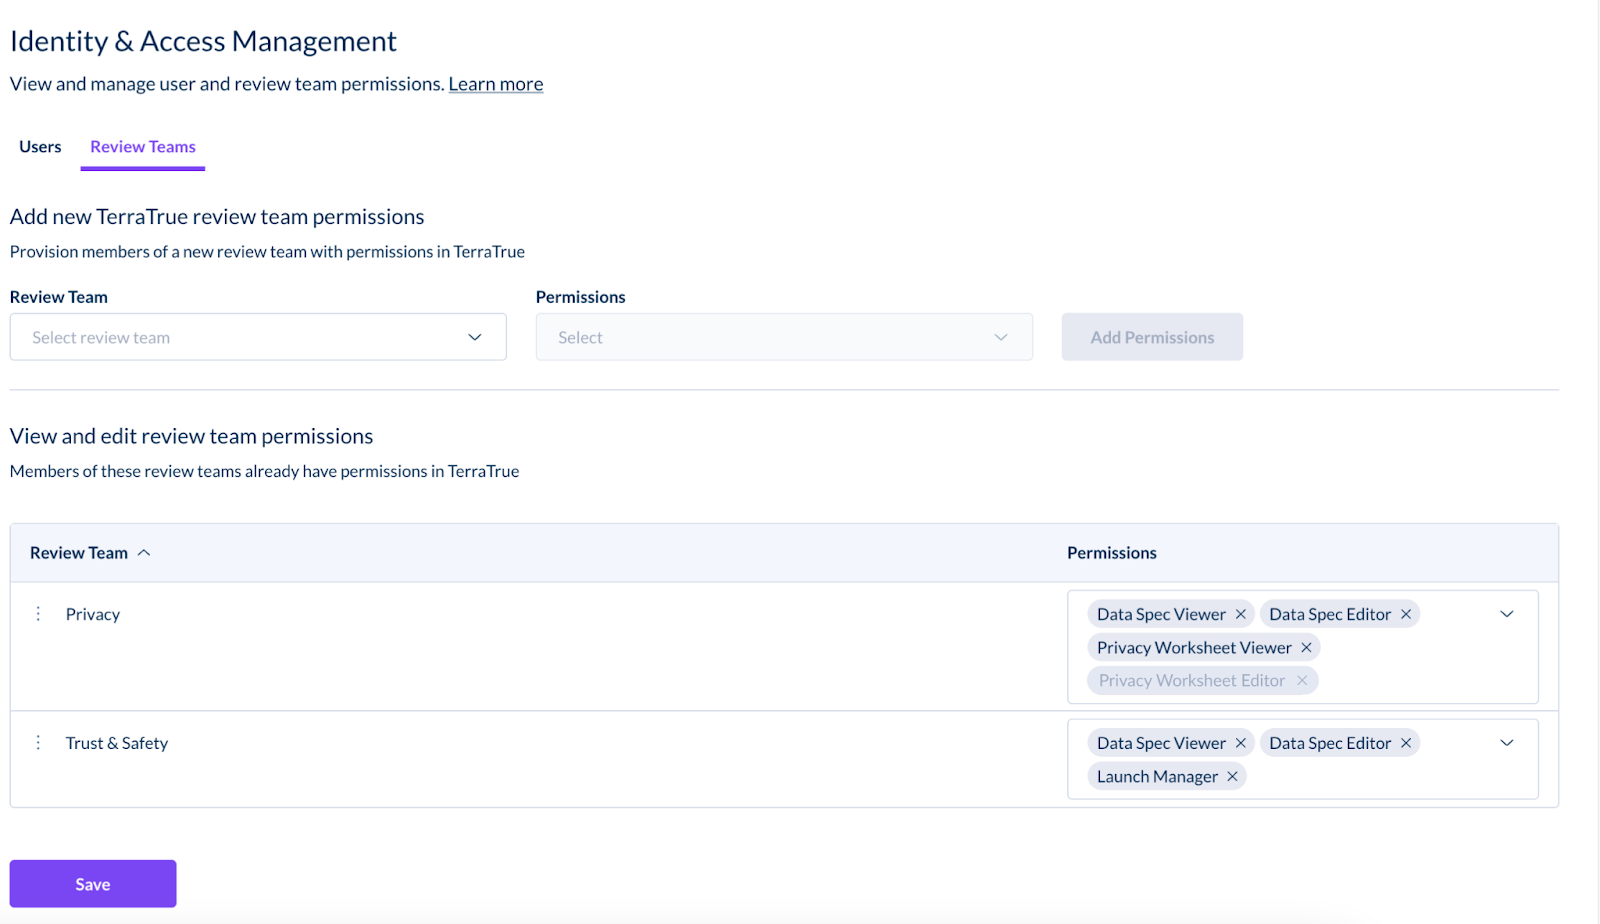
Task: Open the Select review team dropdown
Action: [x=258, y=337]
